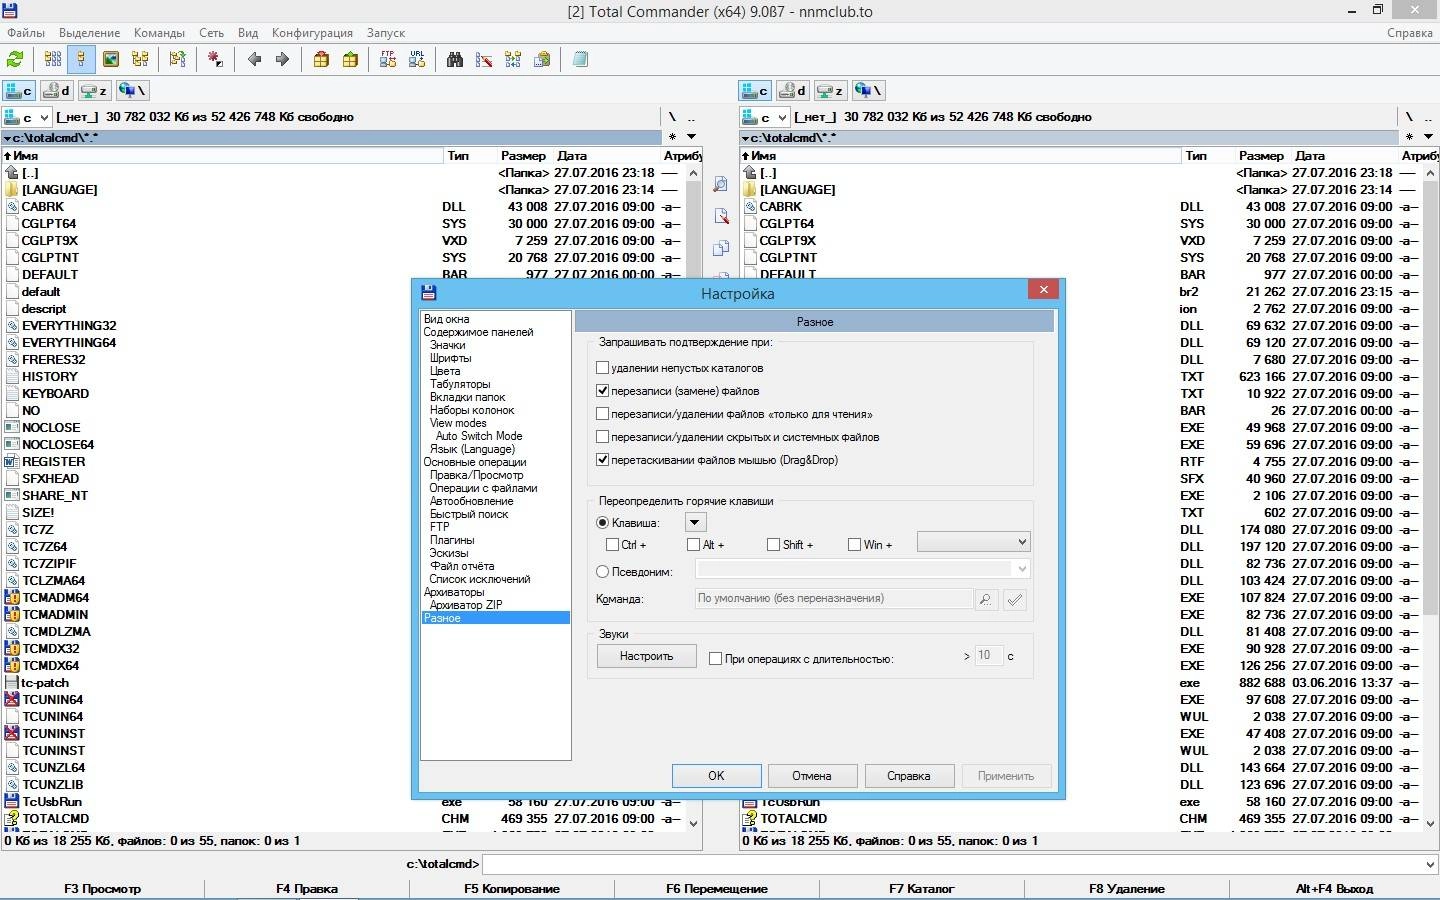The height and width of the screenshot is (900, 1440).
Task: Open the Команды menu
Action: (159, 33)
